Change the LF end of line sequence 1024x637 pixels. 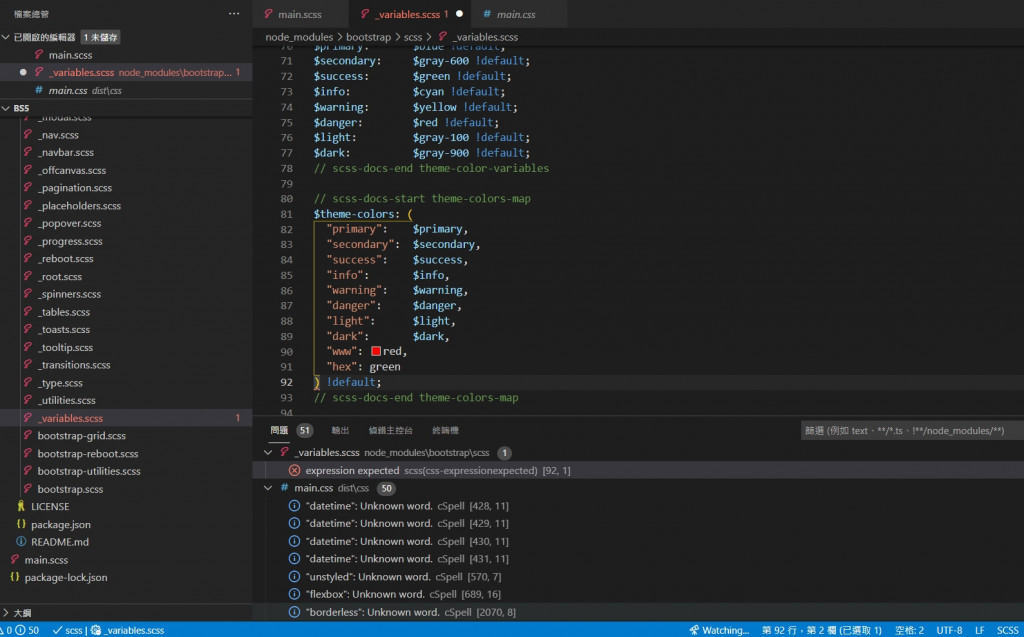point(979,630)
